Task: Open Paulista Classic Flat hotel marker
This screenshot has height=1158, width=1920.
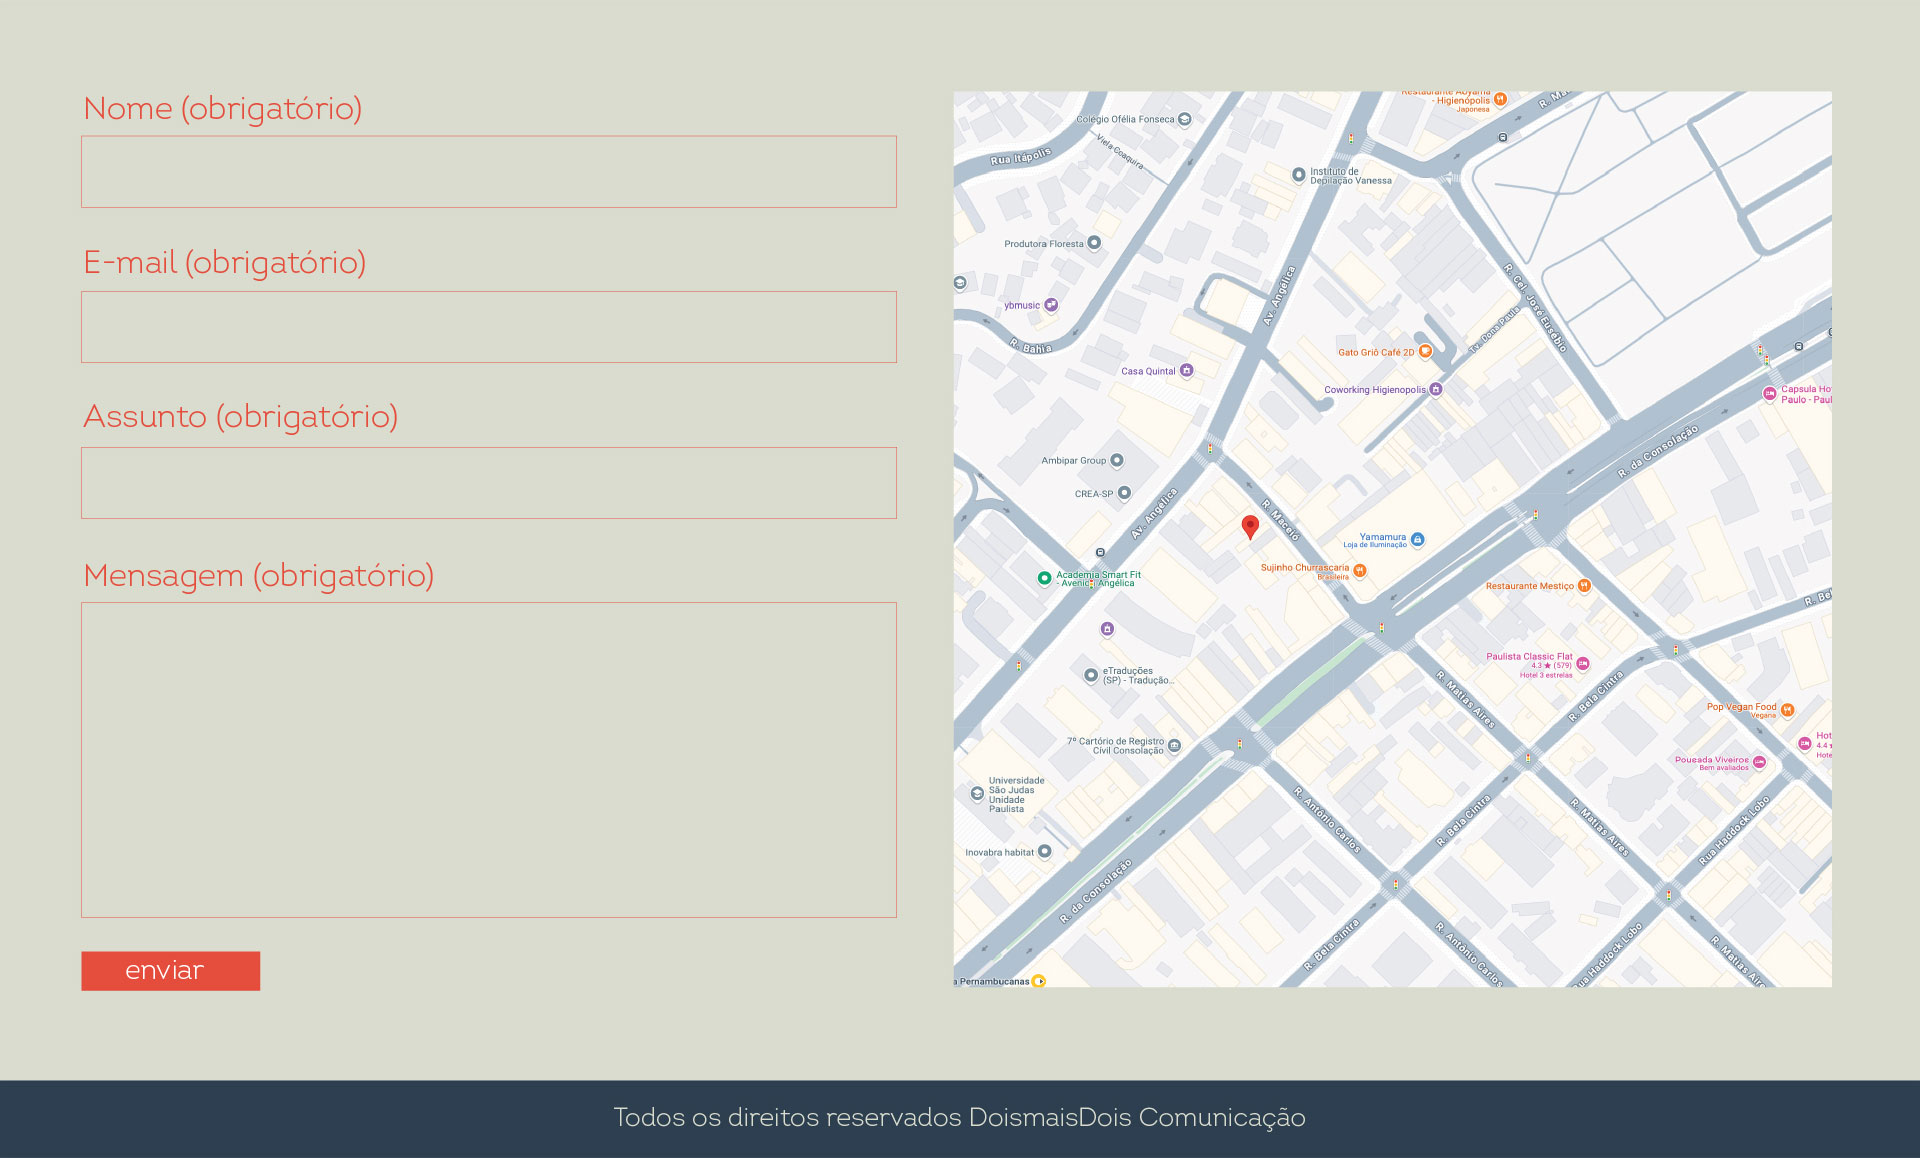Action: (1583, 663)
